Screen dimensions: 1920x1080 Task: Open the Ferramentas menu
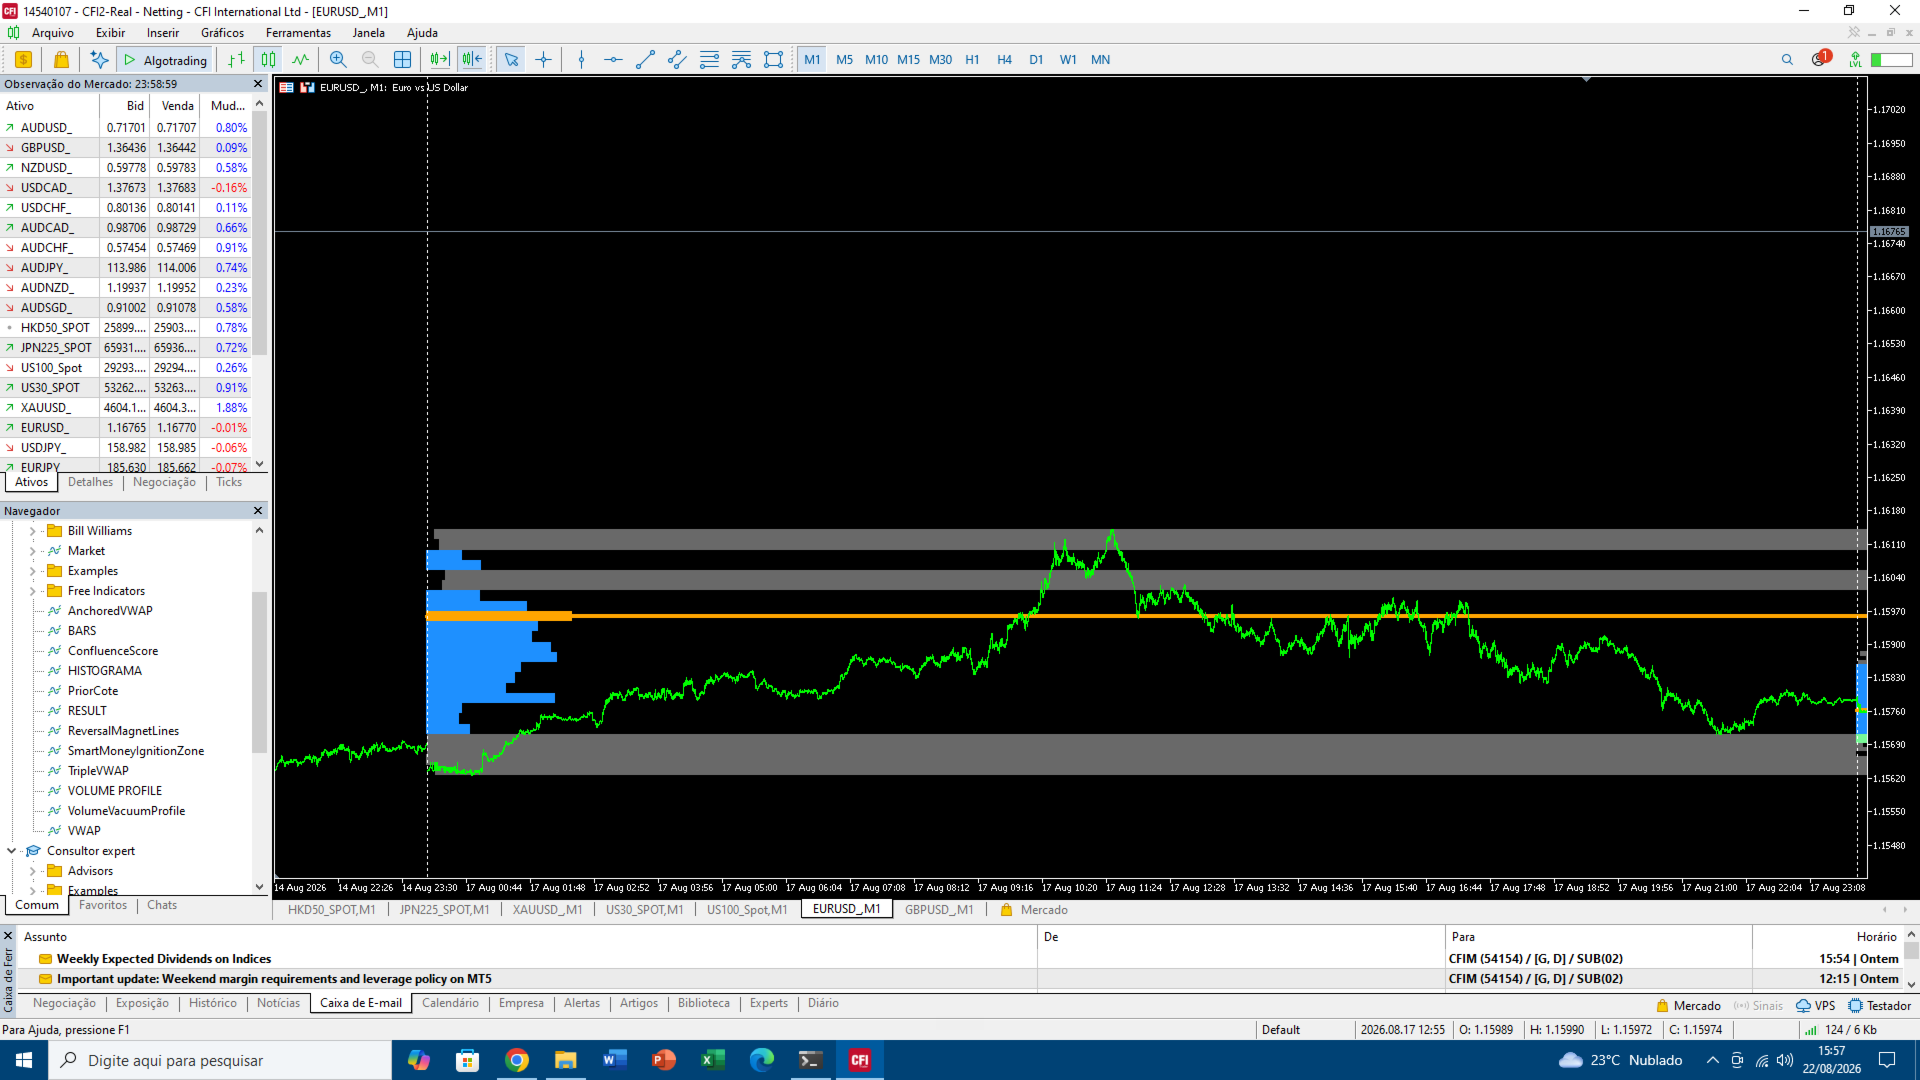(298, 33)
